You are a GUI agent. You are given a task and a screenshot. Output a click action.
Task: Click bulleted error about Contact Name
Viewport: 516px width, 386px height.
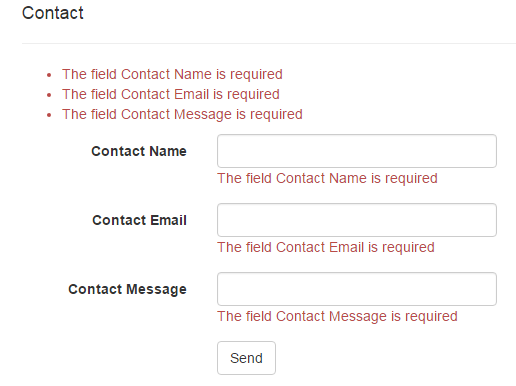(172, 74)
